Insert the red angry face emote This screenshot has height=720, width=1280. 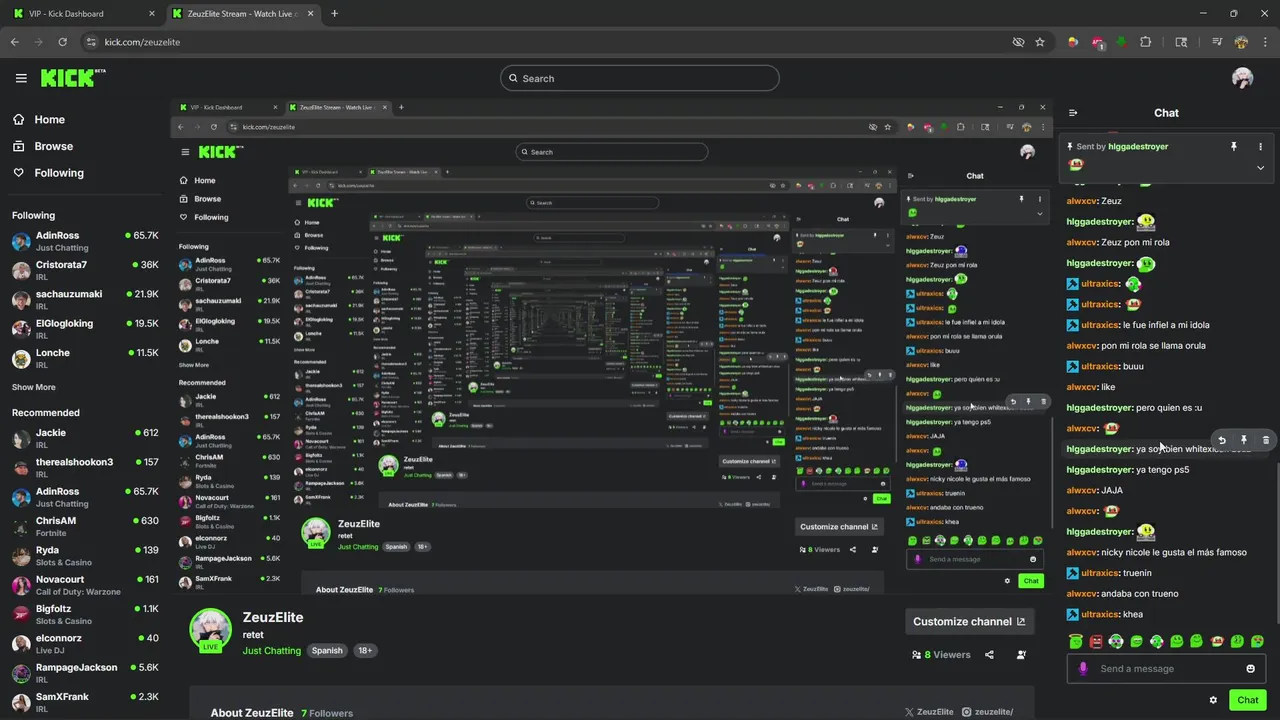coord(1096,641)
